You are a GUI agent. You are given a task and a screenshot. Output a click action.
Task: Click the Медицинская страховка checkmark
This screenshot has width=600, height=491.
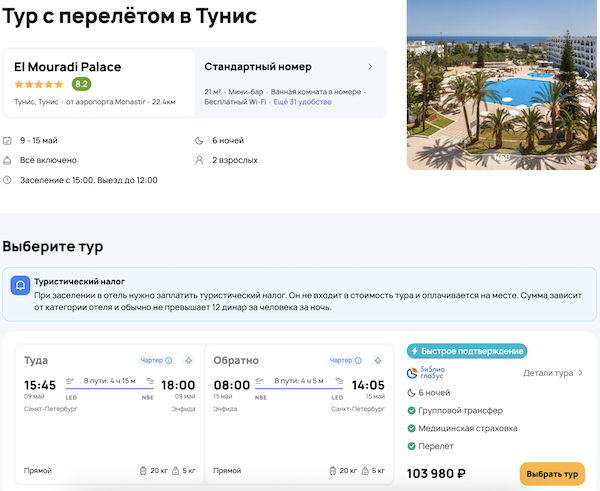412,428
